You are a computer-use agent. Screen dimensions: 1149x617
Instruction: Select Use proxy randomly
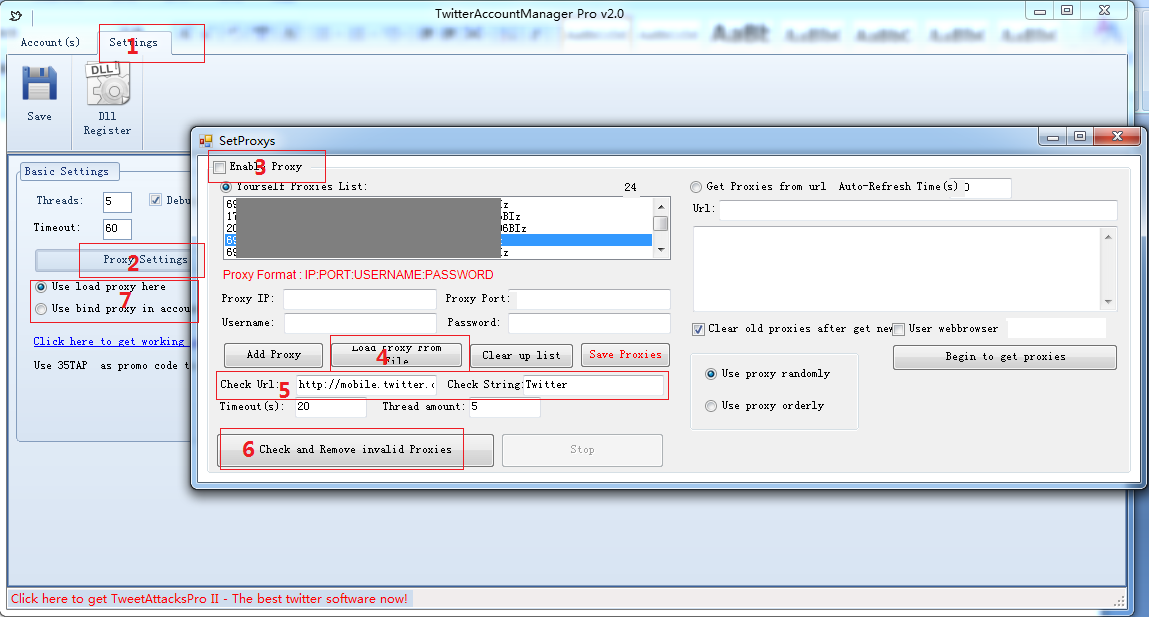711,374
